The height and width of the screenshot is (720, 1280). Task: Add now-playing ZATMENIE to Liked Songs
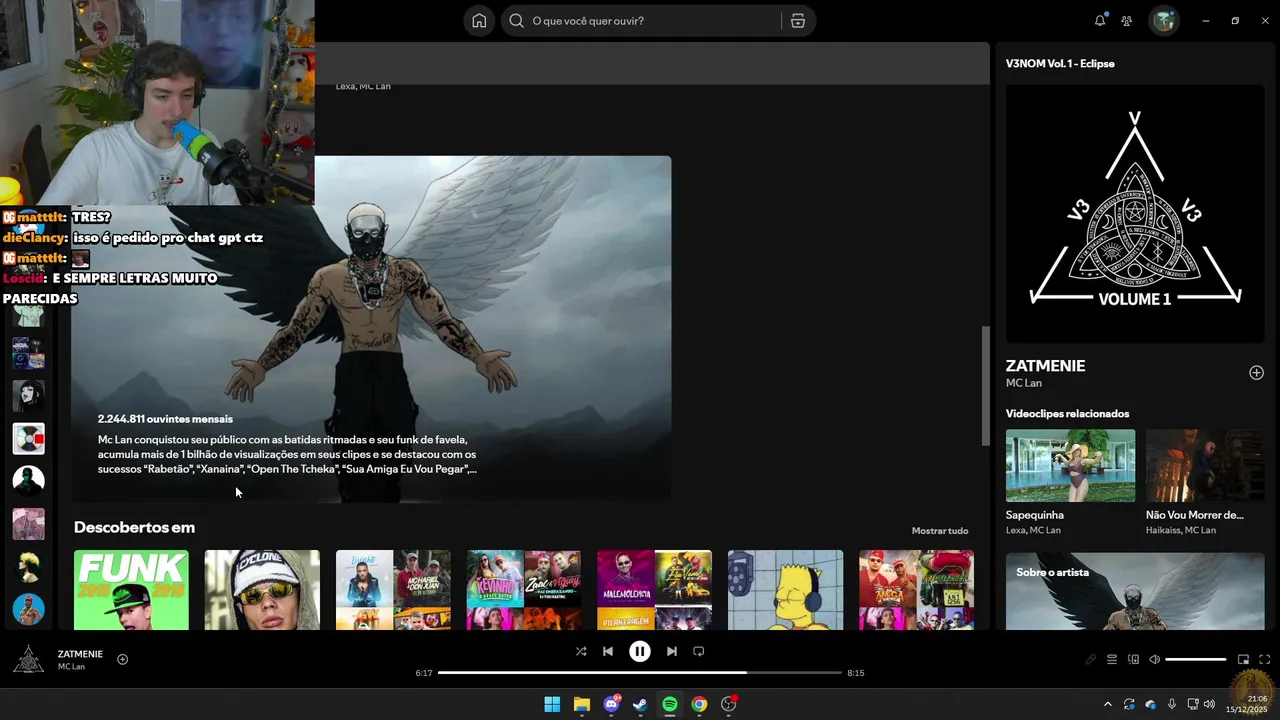122,659
